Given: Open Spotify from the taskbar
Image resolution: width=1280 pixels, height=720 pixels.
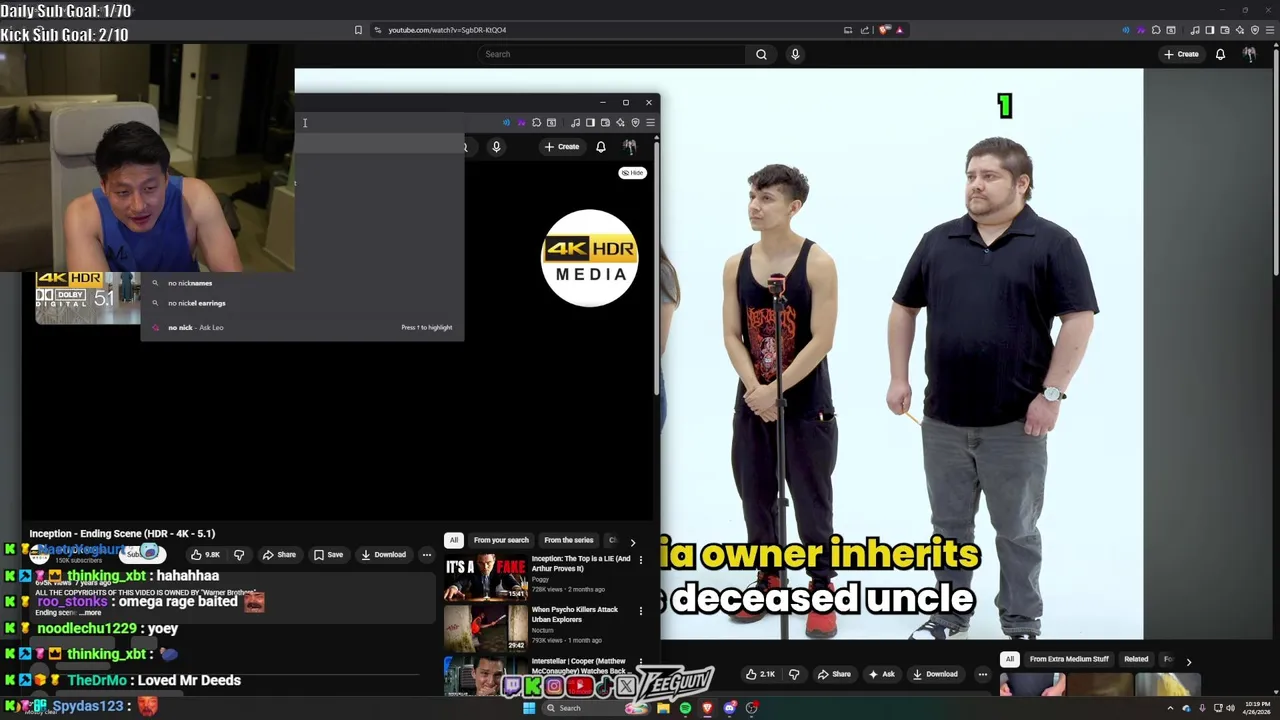Looking at the screenshot, I should point(685,708).
